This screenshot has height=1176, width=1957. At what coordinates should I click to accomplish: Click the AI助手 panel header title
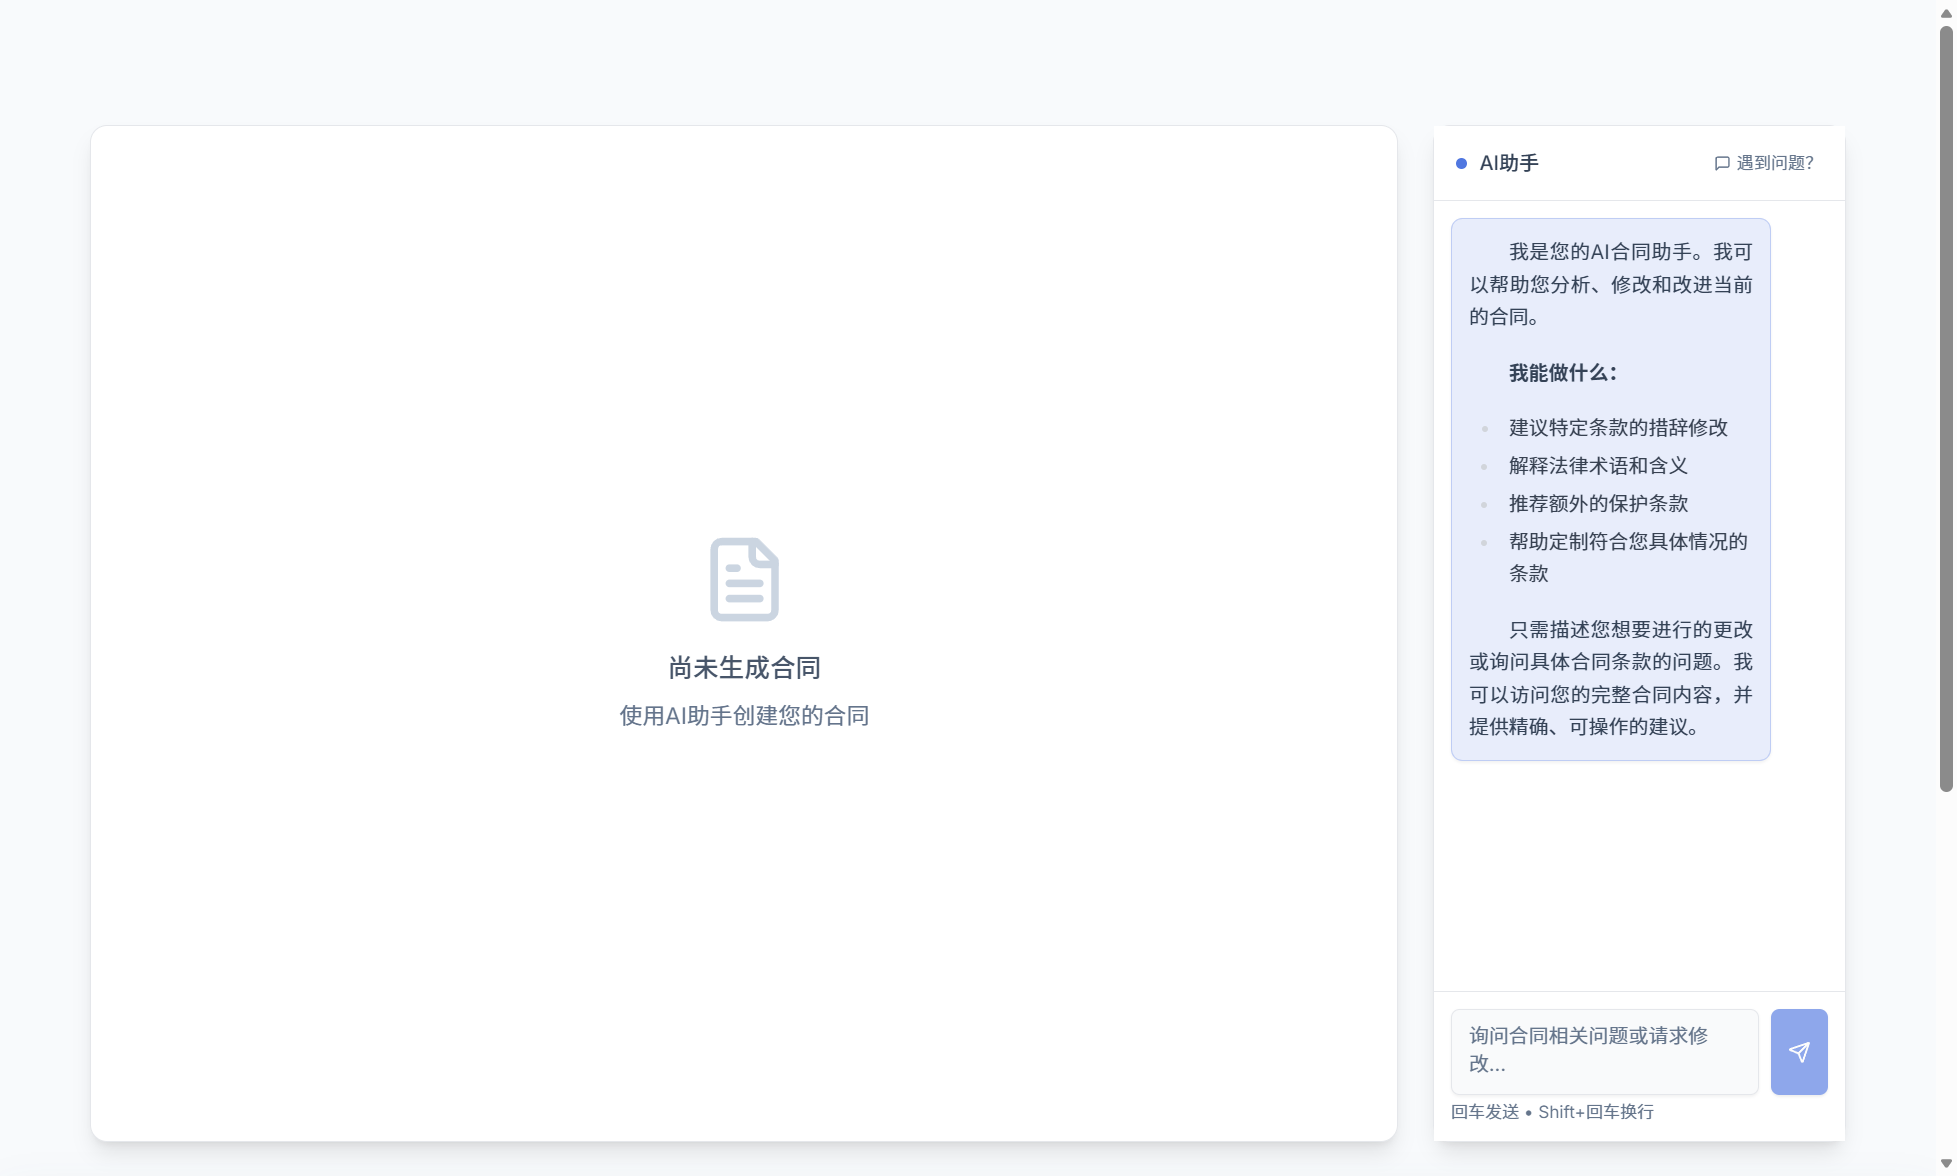click(1509, 163)
